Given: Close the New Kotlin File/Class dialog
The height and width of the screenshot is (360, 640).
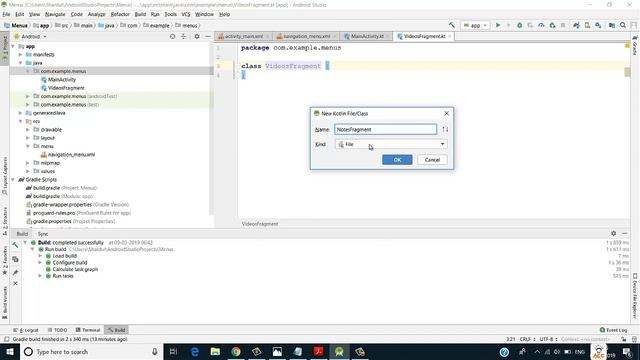Looking at the screenshot, I should pos(446,113).
